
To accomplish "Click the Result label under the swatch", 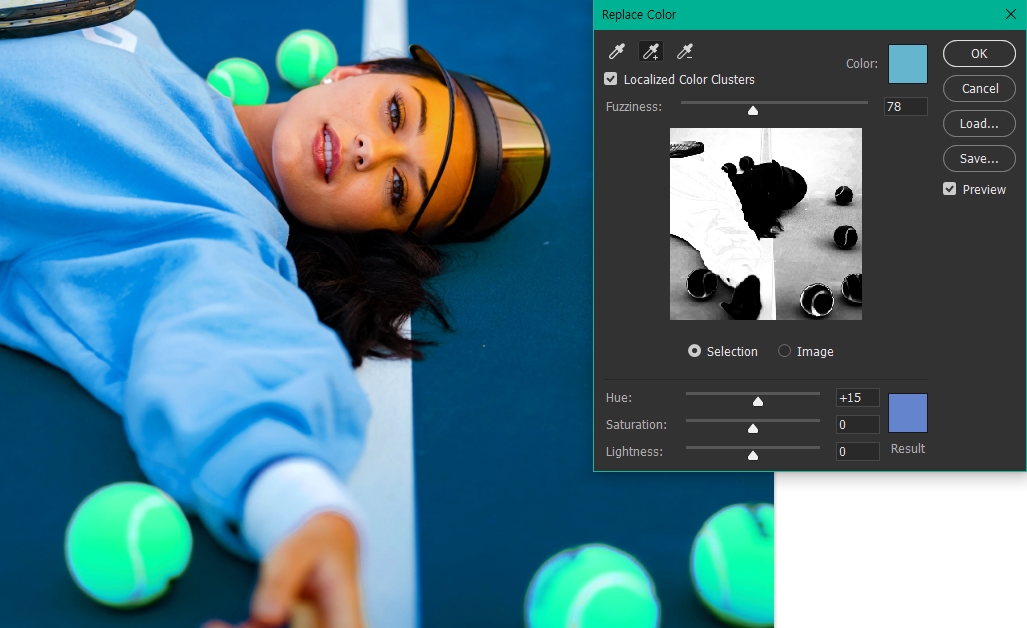I will tap(908, 449).
